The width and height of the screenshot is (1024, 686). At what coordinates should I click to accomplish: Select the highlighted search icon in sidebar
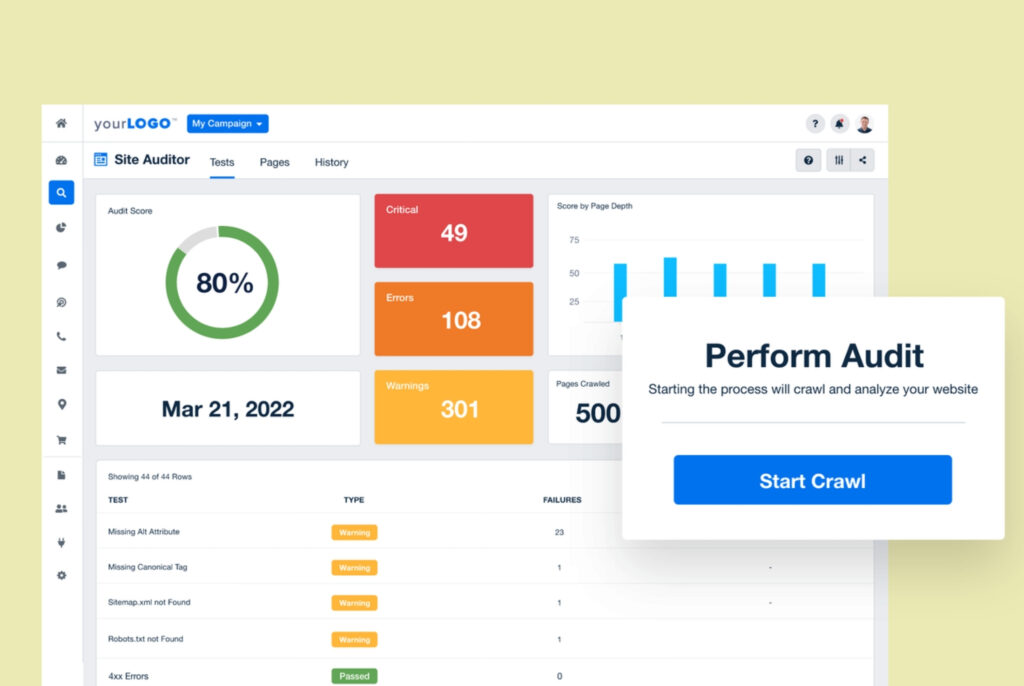pyautogui.click(x=61, y=193)
